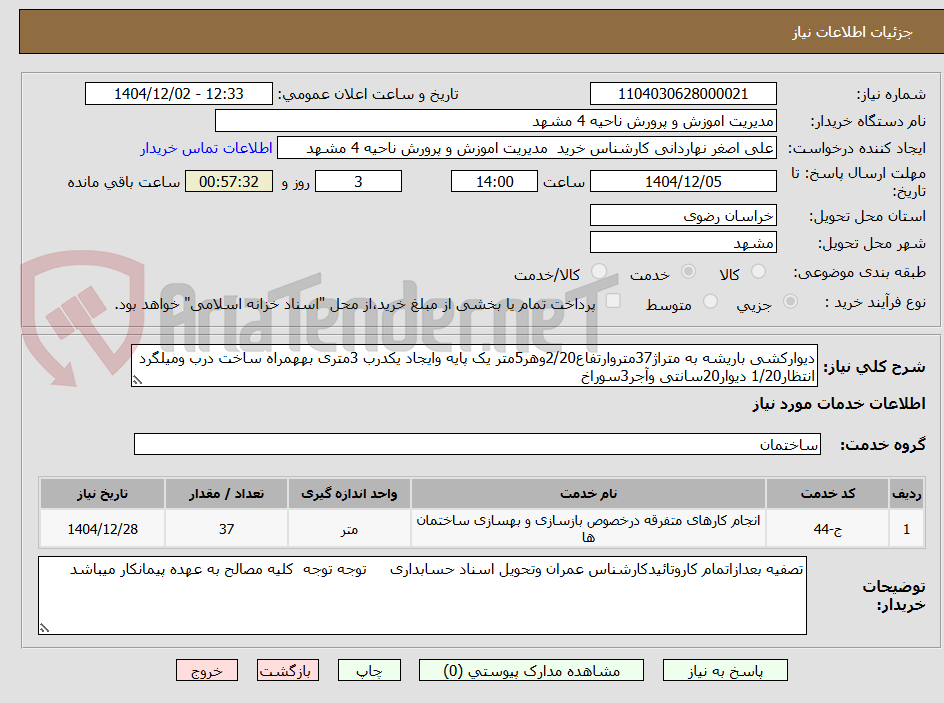The width and height of the screenshot is (944, 703).
Task: Click the خروج exit button
Action: pos(206,670)
